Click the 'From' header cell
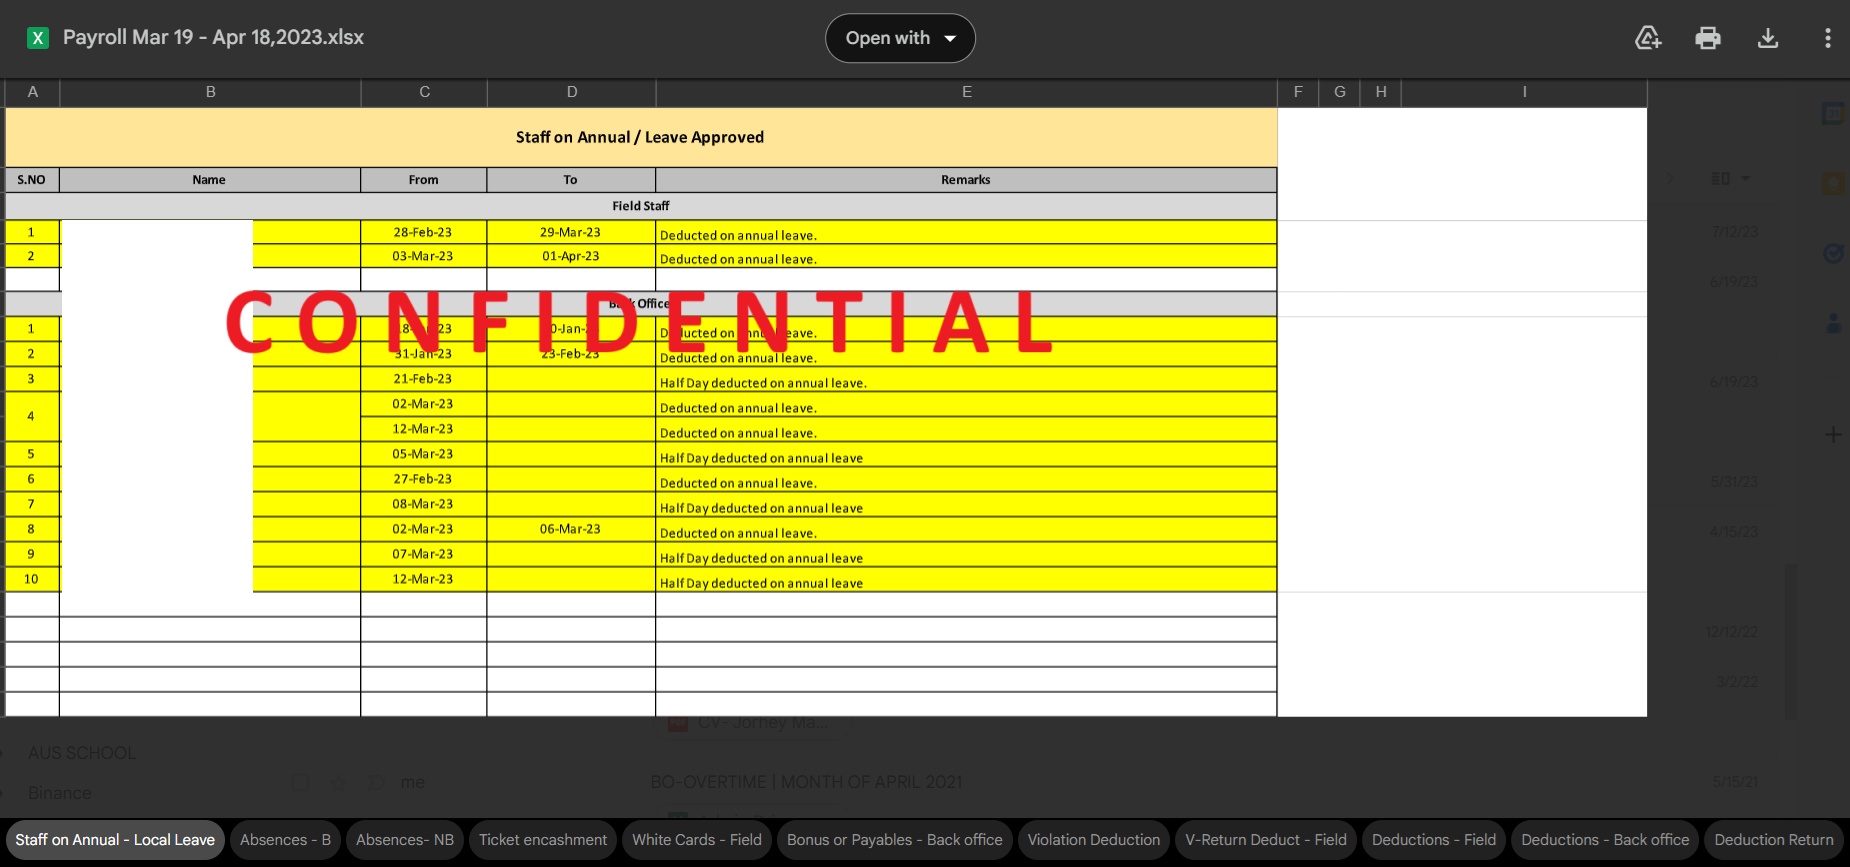1850x867 pixels. coord(423,180)
